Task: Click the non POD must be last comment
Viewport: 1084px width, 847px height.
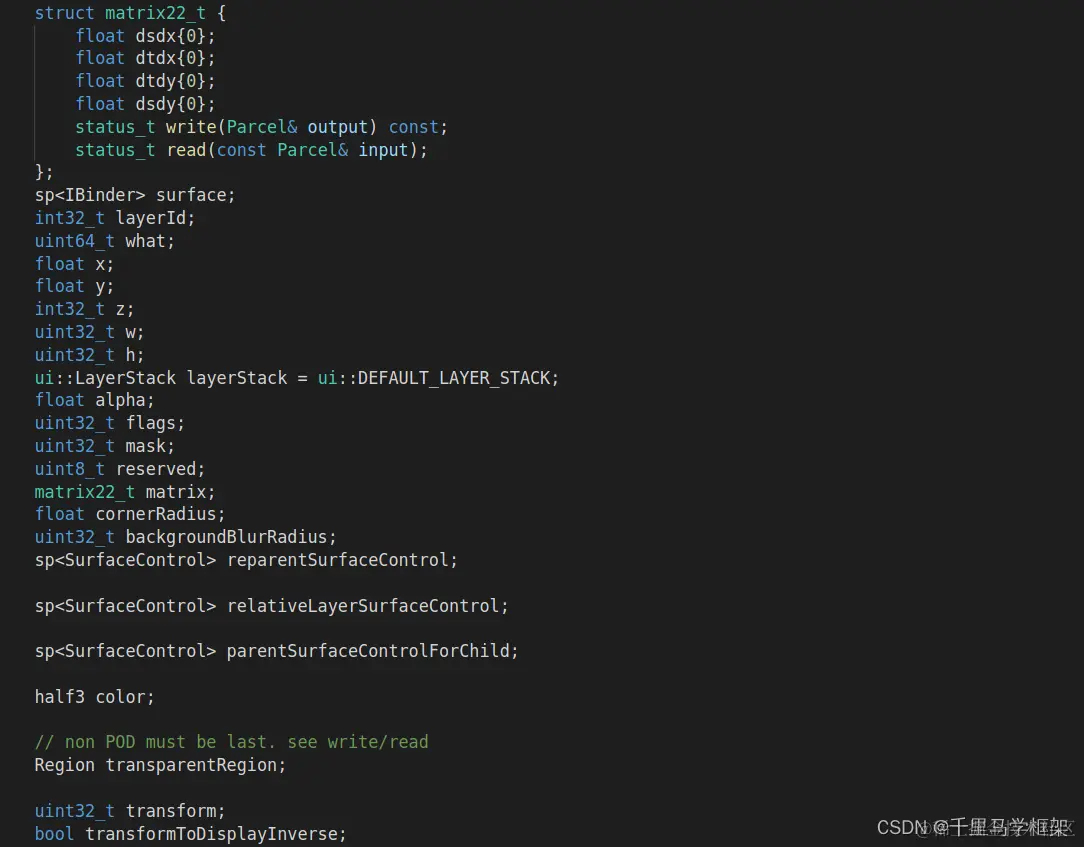Action: point(232,742)
